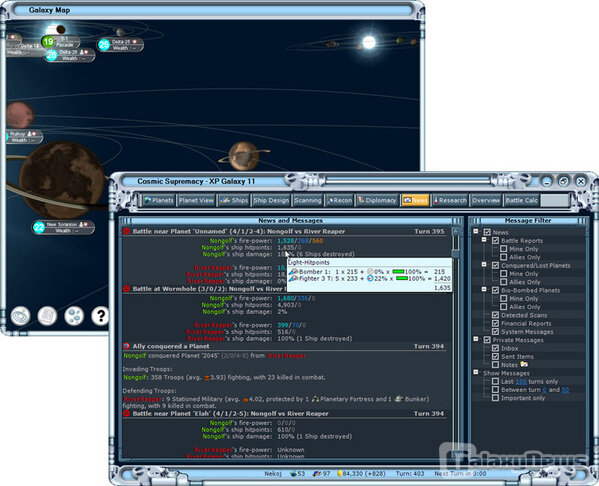Click the planets count icon in status bar

coord(293,473)
